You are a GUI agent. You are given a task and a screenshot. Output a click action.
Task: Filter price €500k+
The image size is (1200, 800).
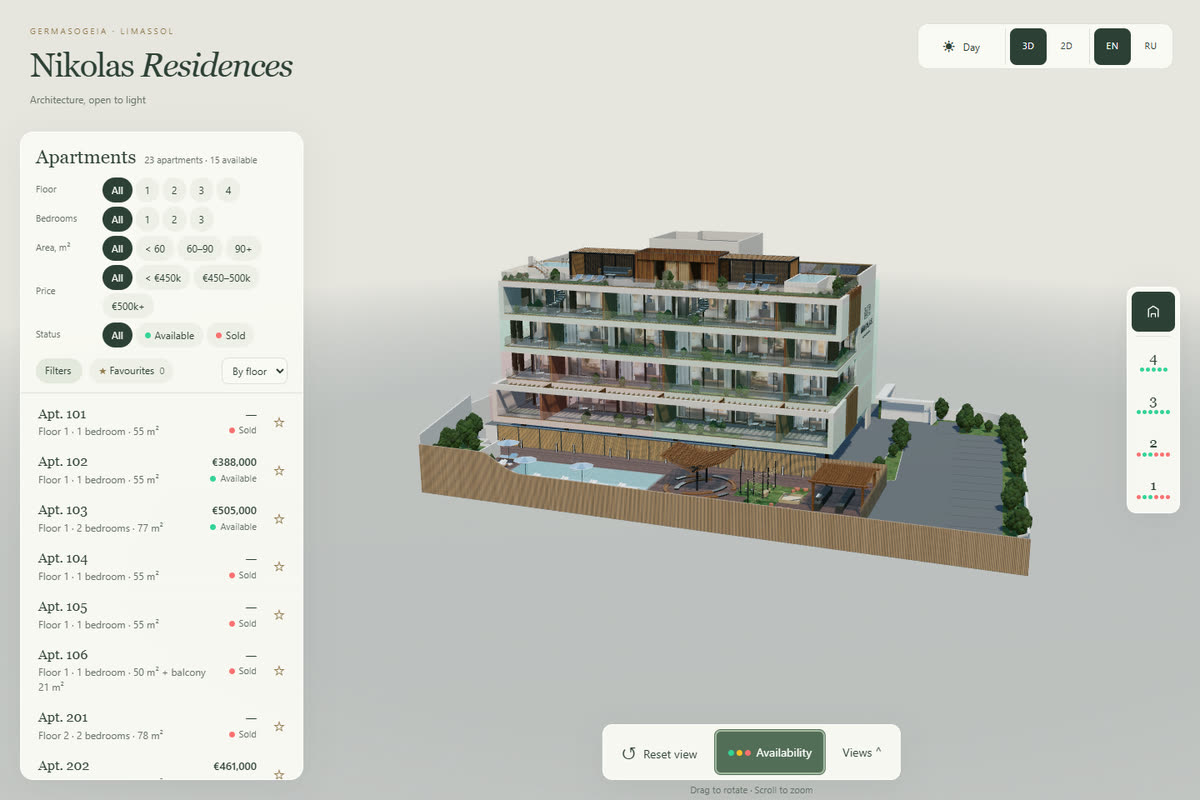tap(130, 306)
